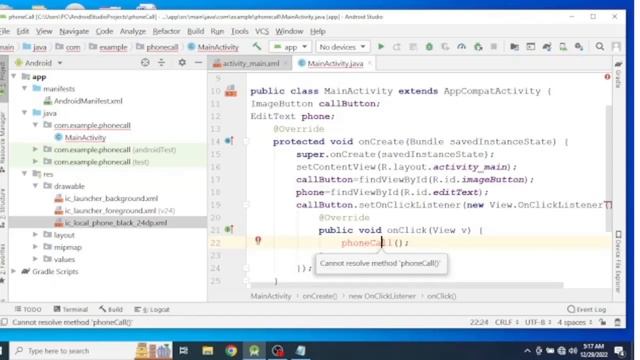This screenshot has height=360, width=640.
Task: Hide the Project panel with minus icon
Action: pyautogui.click(x=198, y=62)
